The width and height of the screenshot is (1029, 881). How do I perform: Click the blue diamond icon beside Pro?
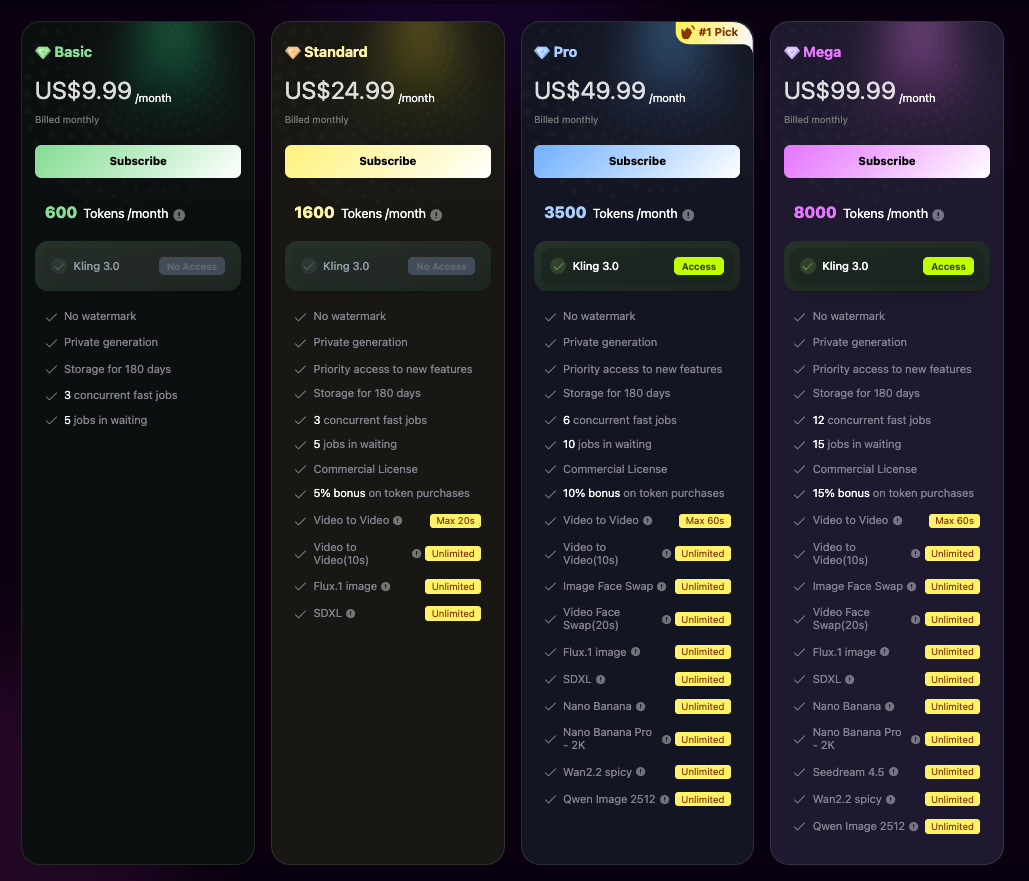542,52
